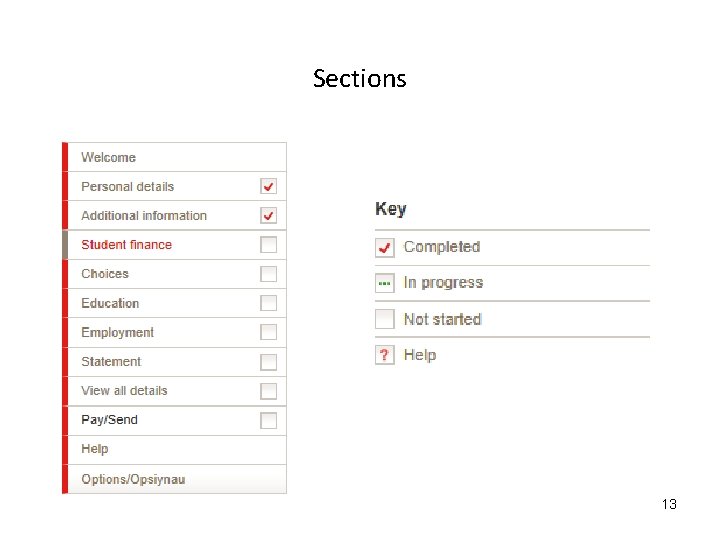The width and height of the screenshot is (720, 540).
Task: Tick the Education section checkbox
Action: 268,303
